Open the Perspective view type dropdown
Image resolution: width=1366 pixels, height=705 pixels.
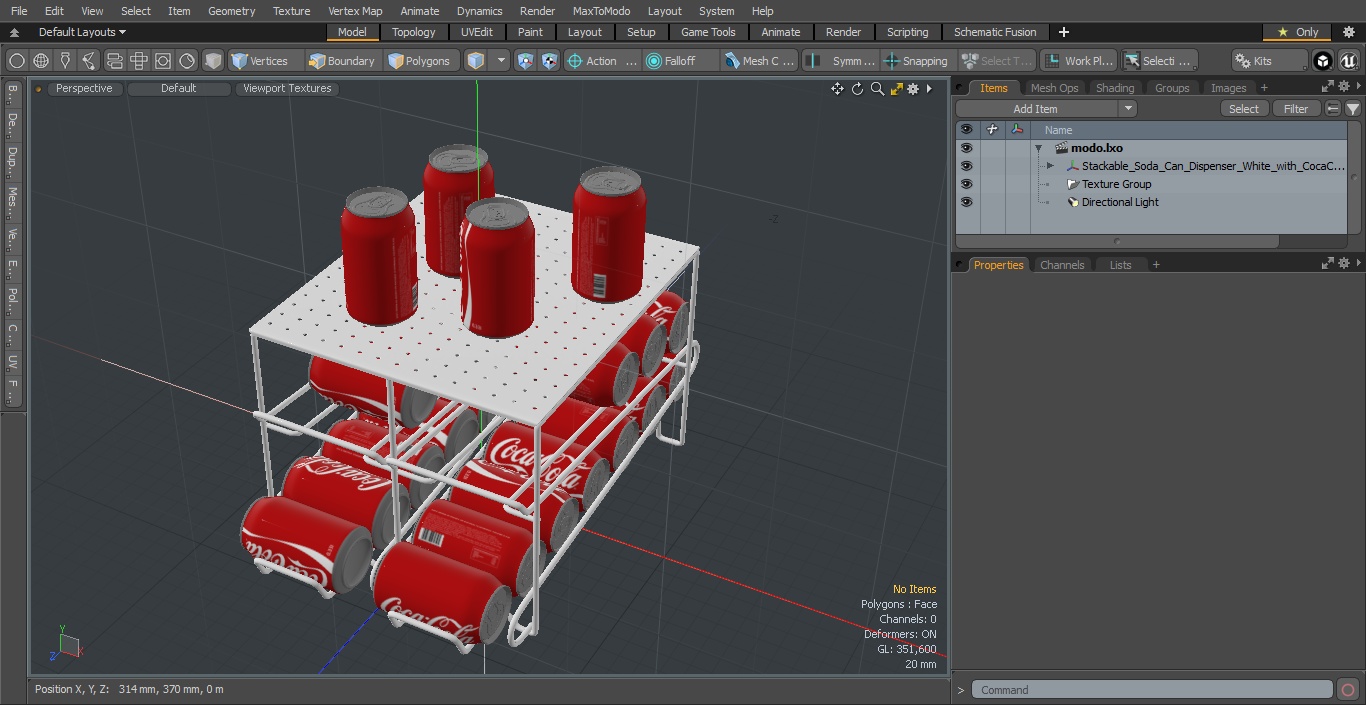tap(84, 88)
